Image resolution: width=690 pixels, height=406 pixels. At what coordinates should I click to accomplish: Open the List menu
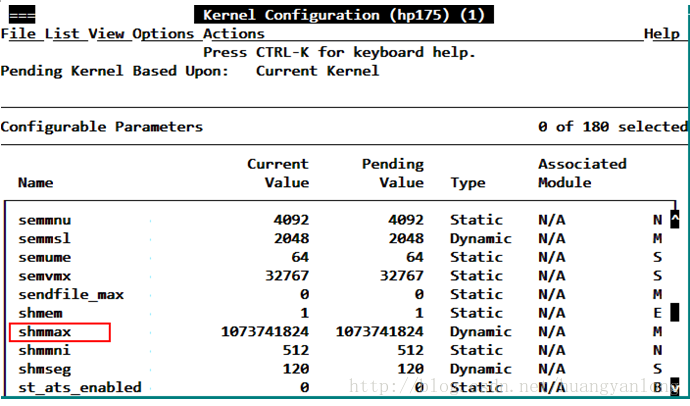tap(62, 34)
